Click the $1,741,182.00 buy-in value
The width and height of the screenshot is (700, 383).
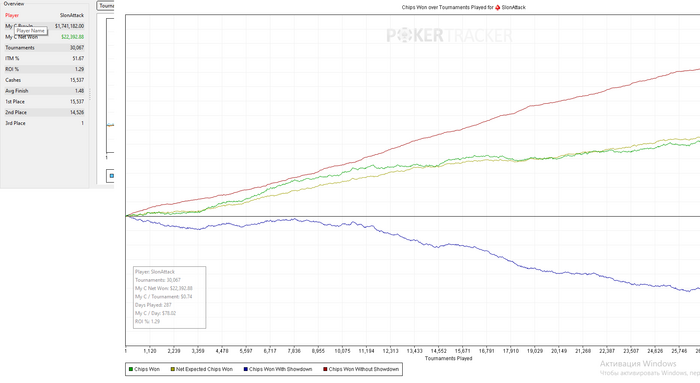[x=69, y=26]
